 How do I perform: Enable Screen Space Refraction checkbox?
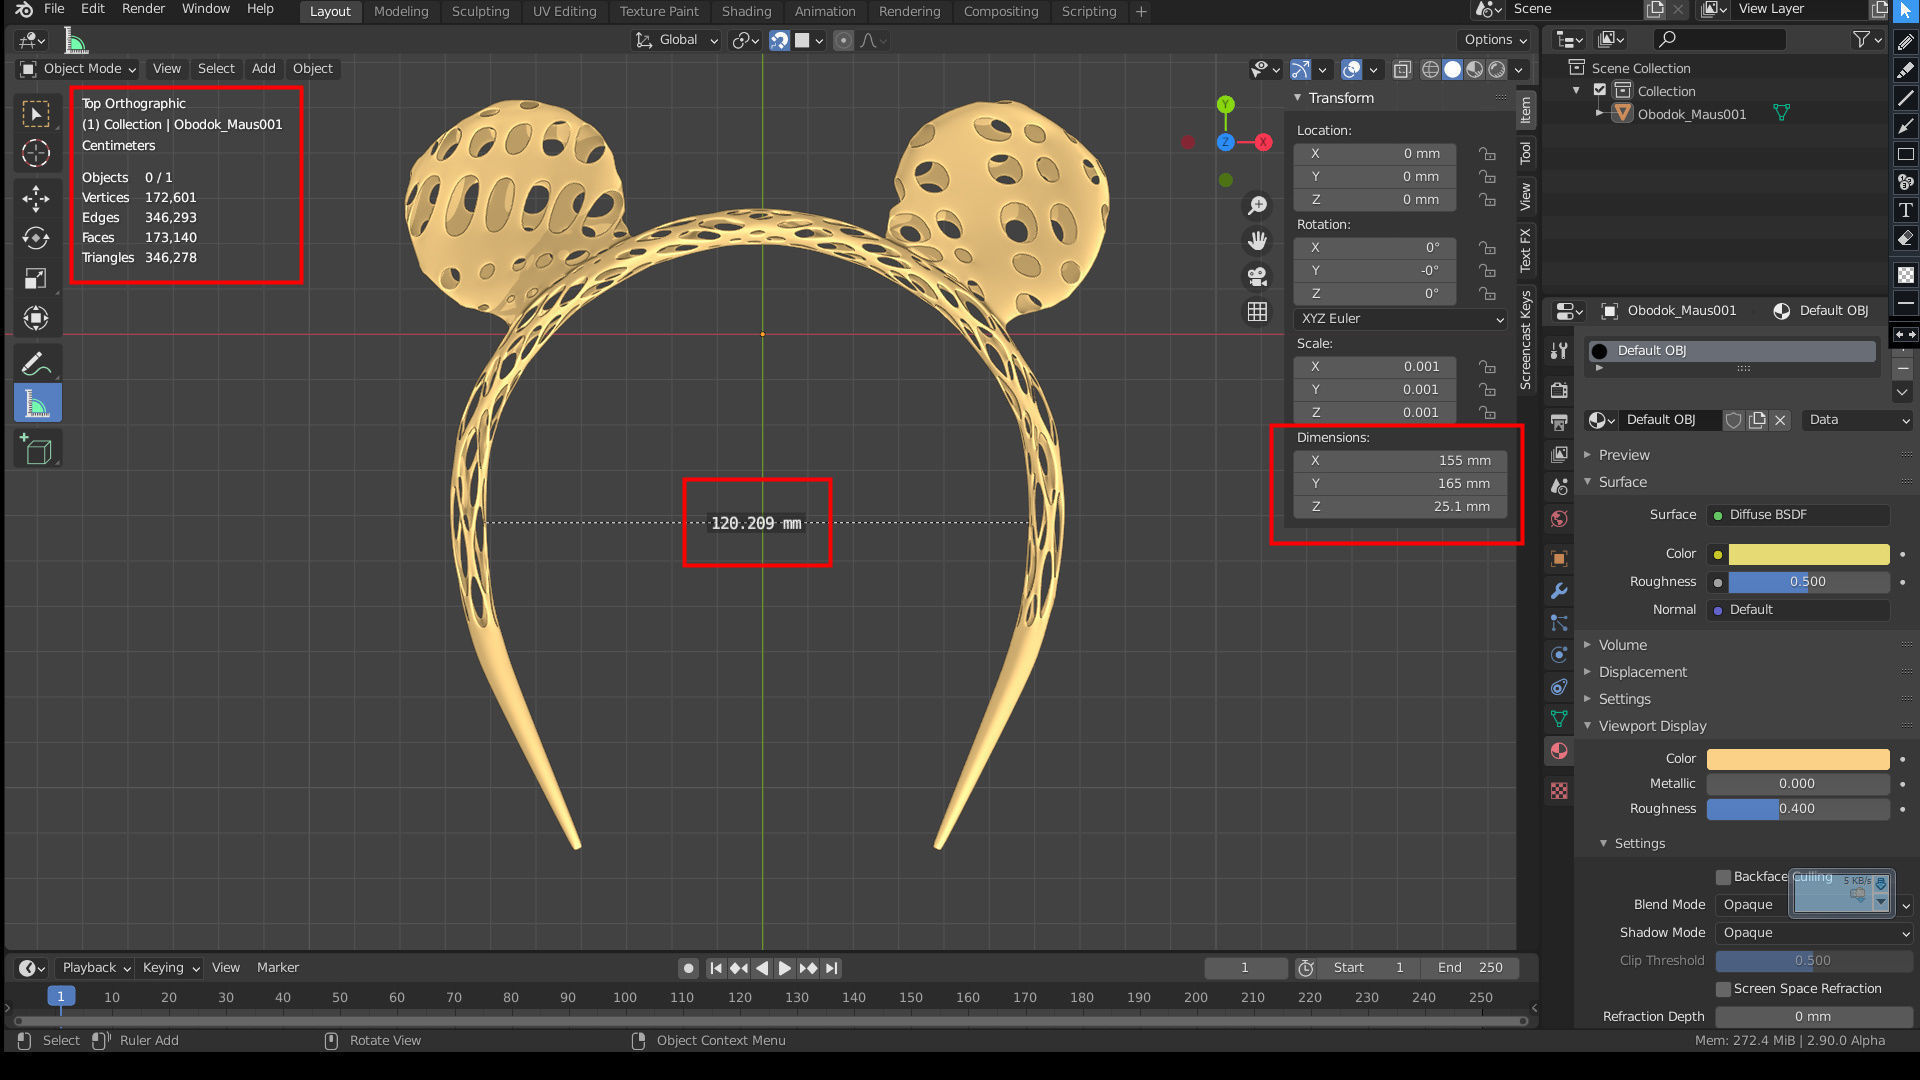click(x=1723, y=989)
